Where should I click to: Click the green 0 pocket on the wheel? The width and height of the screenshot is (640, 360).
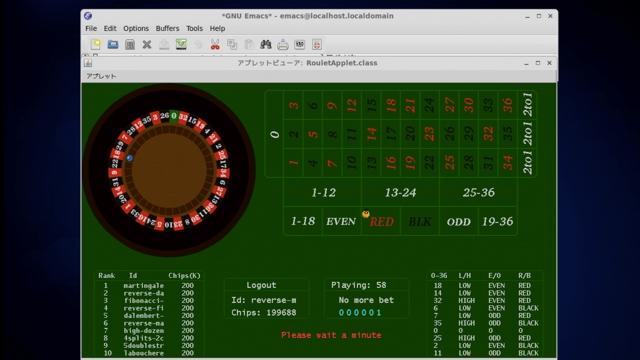pos(173,116)
